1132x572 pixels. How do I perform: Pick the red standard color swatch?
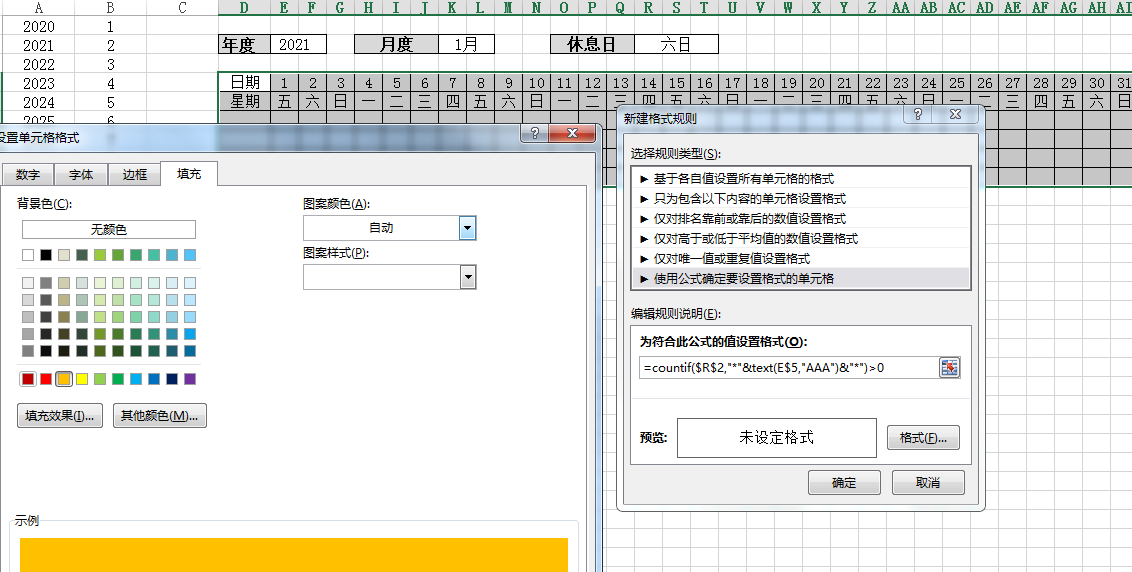[x=46, y=378]
